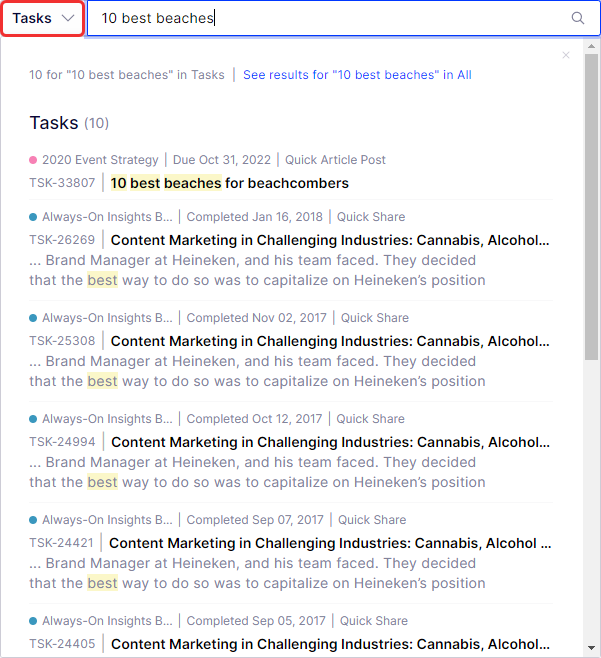Click blue dot beside Completed Sep 07, 2017
This screenshot has height=658, width=601.
coord(33,520)
